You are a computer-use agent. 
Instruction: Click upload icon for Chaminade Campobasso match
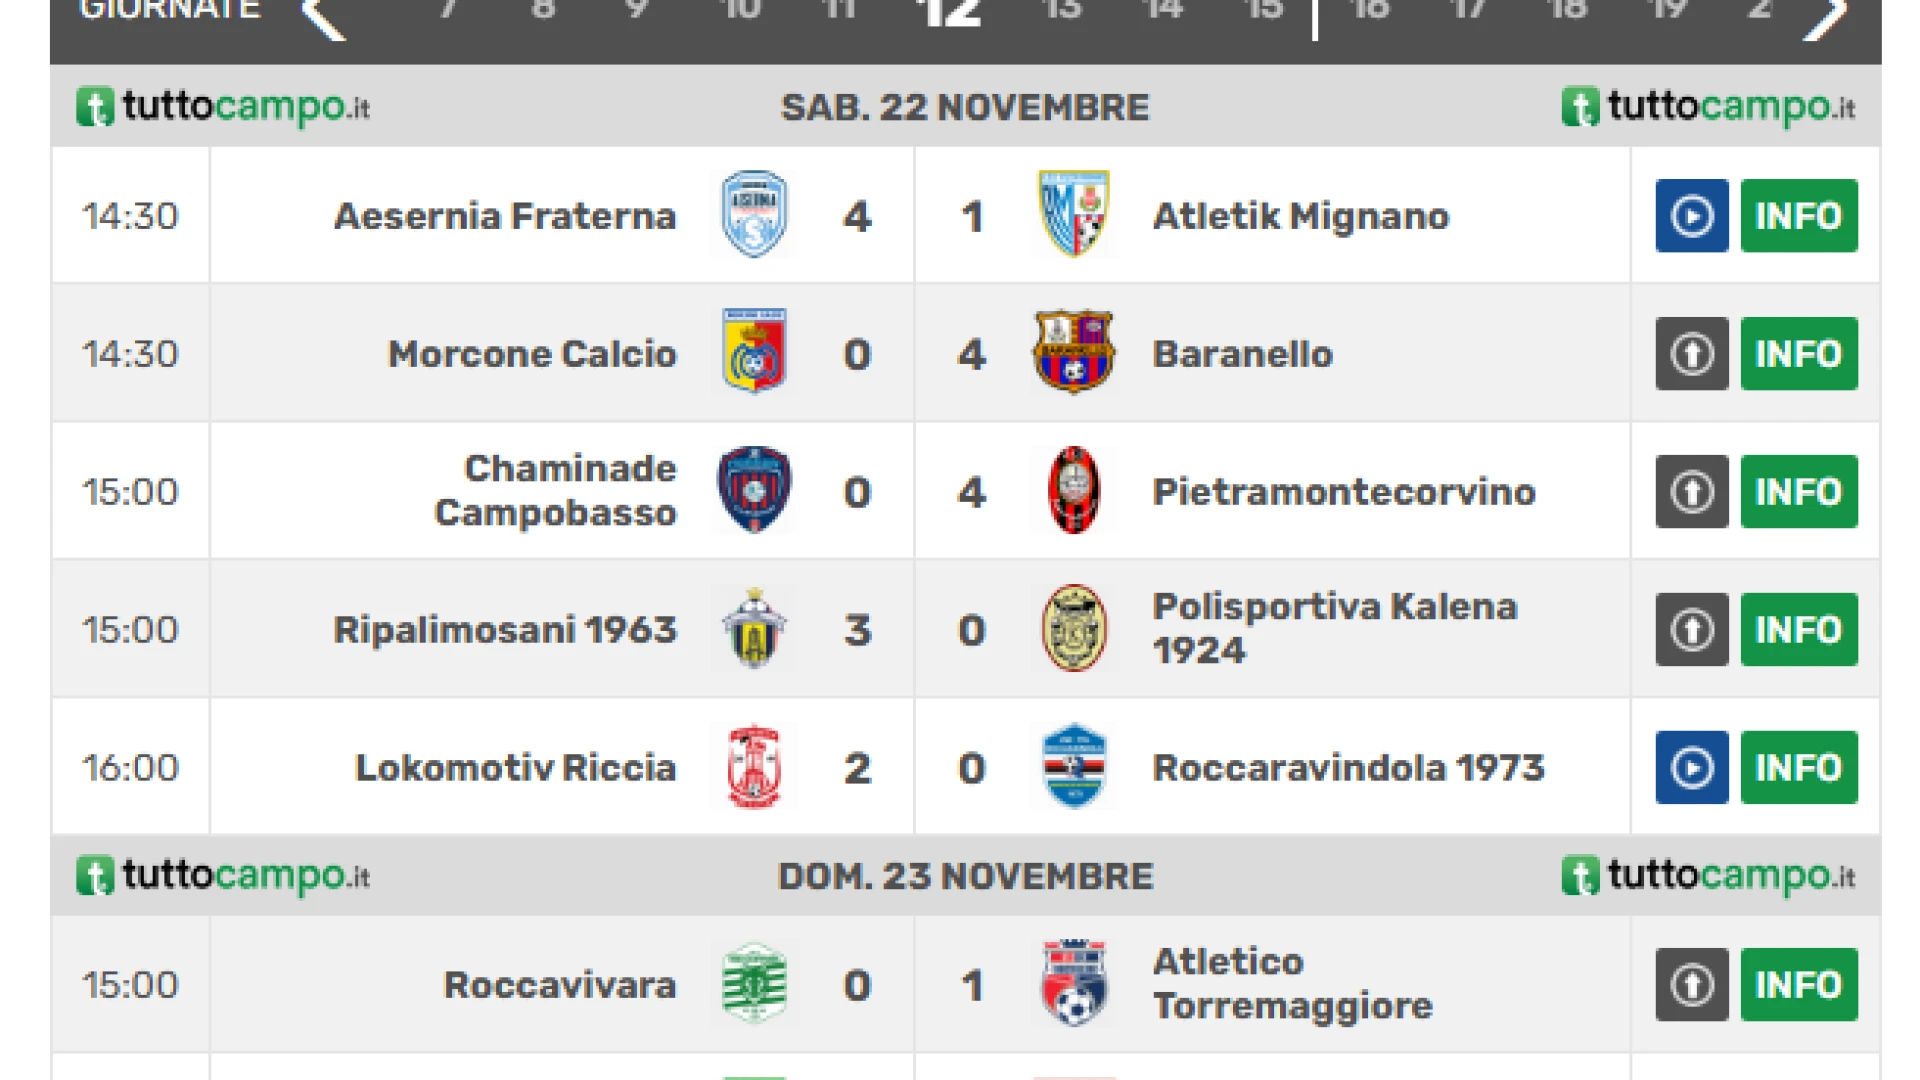point(1691,492)
